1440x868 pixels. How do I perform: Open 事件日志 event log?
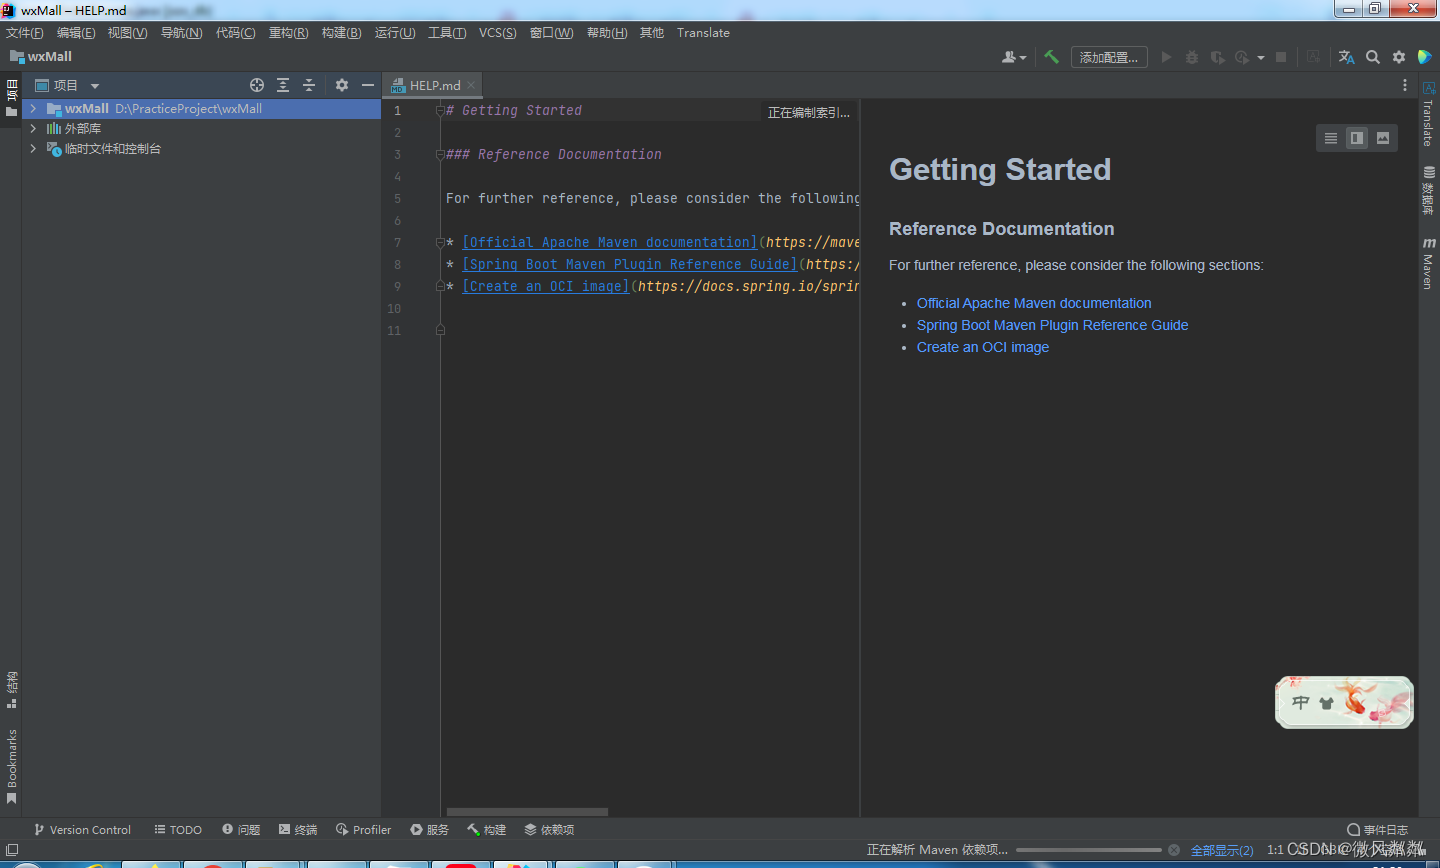pyautogui.click(x=1378, y=830)
